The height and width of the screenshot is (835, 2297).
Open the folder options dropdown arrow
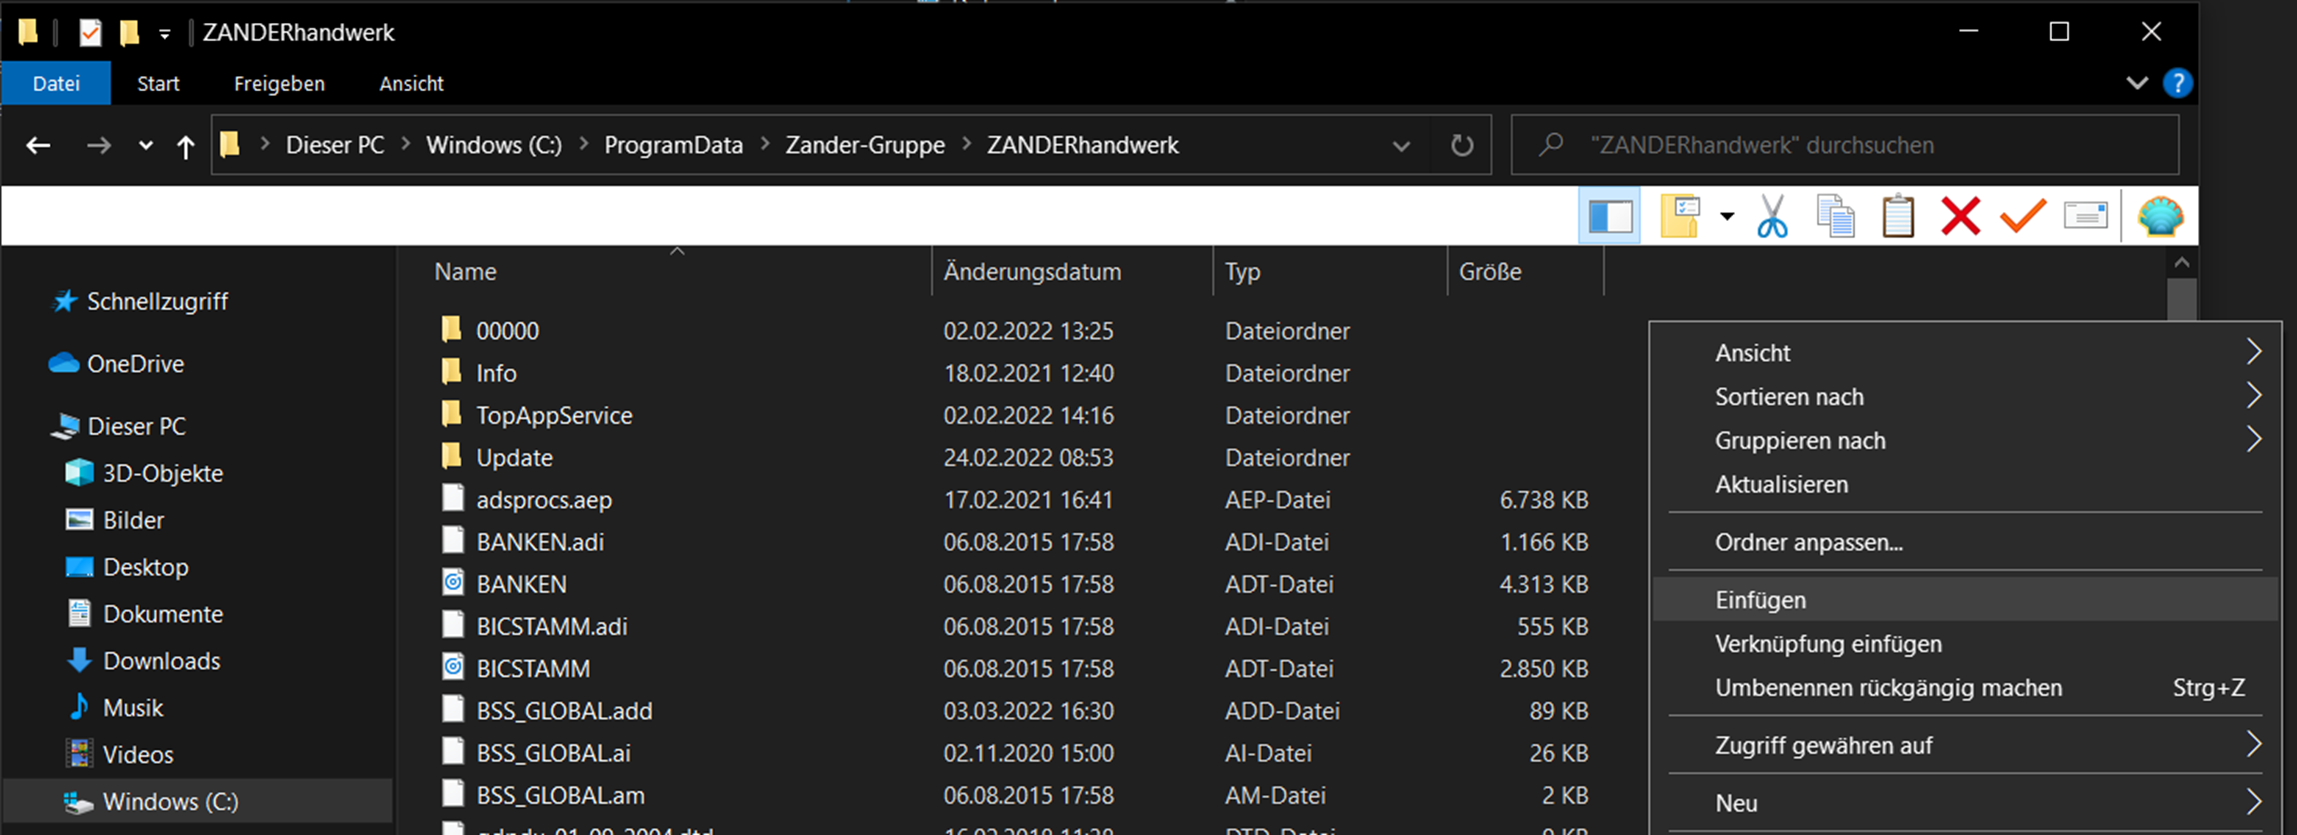[x=1727, y=216]
